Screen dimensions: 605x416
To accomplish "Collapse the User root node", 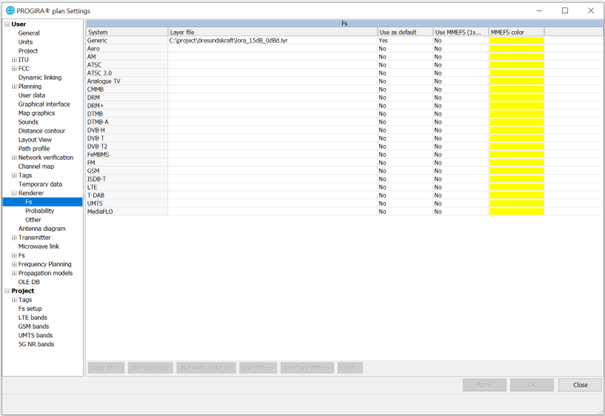I will pos(7,24).
